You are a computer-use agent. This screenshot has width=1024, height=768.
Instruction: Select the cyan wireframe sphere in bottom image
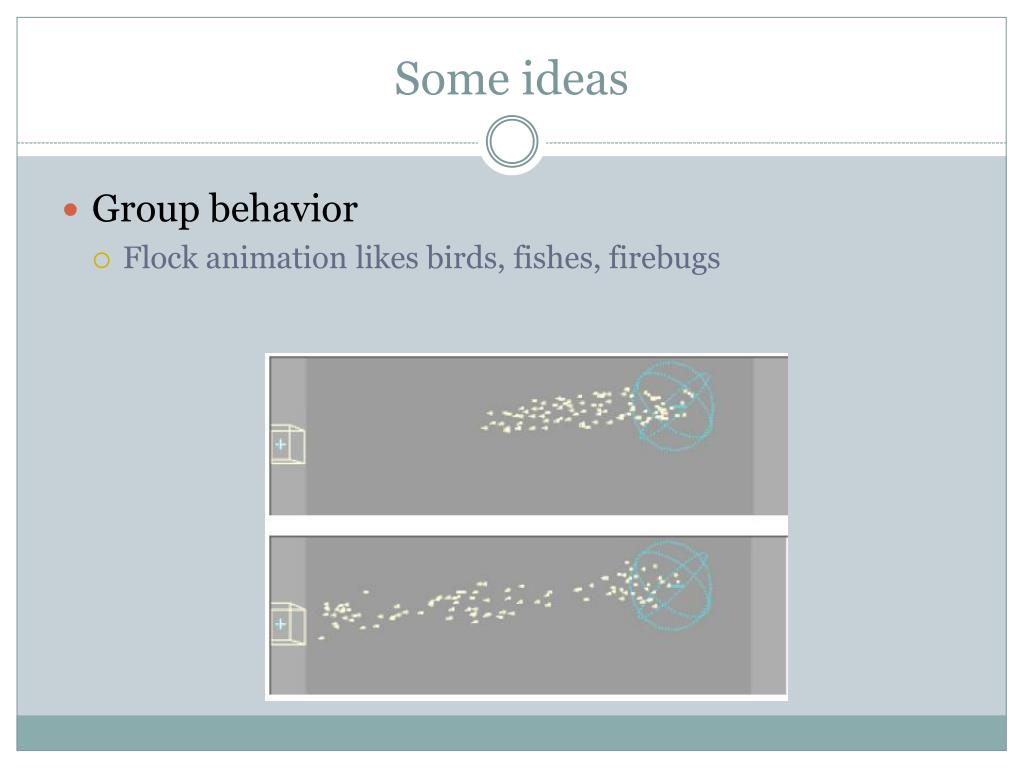point(671,586)
